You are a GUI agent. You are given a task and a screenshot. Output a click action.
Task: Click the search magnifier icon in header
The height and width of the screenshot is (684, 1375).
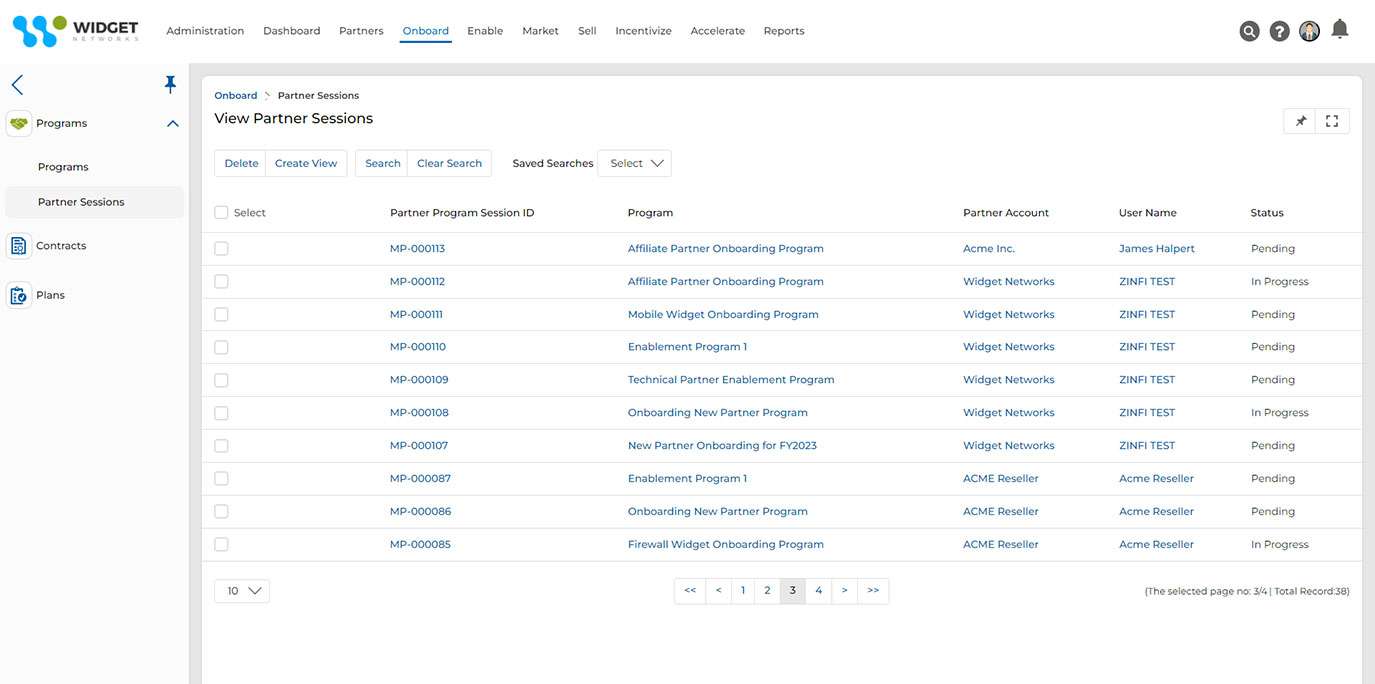tap(1249, 31)
